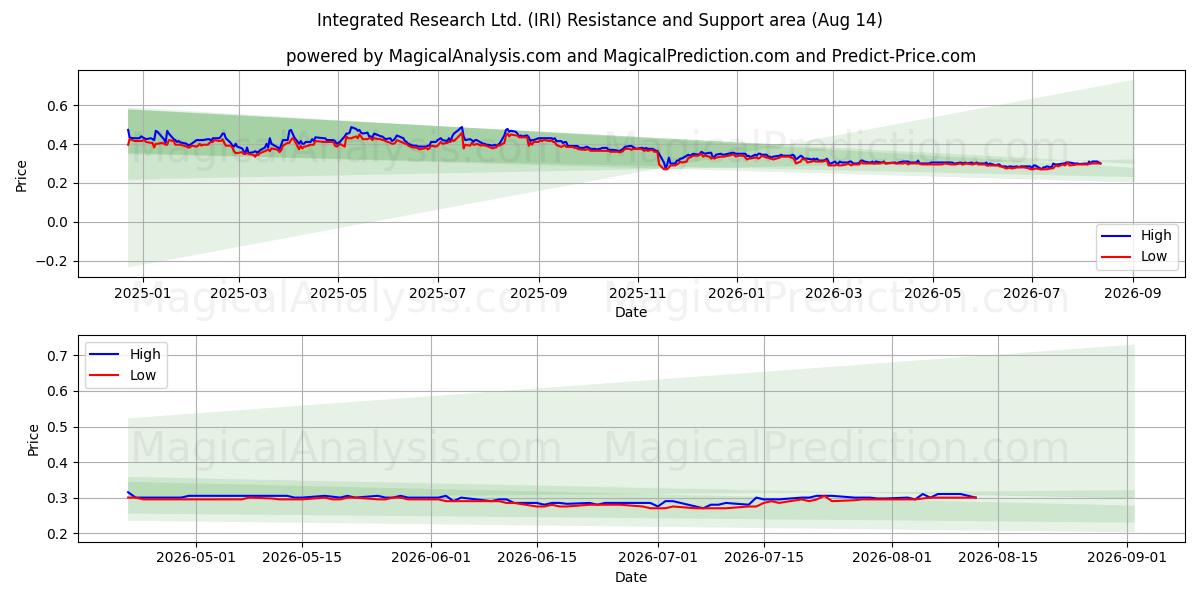
Task: Click the '2026-07-15' tick label
Action: coord(765,558)
